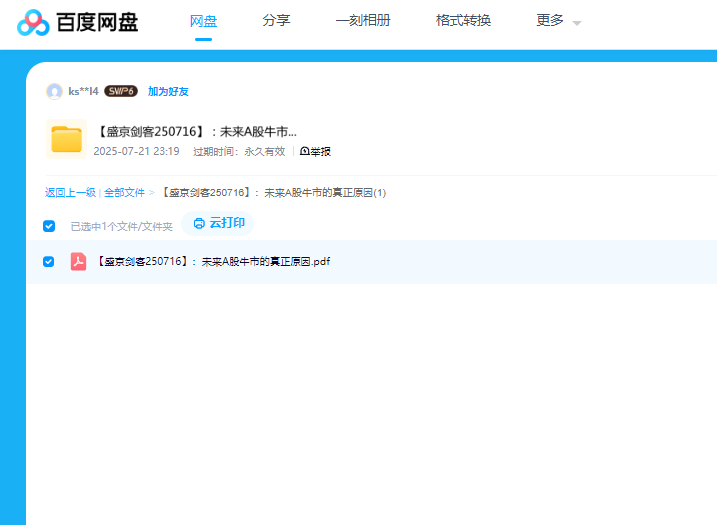Screen dimensions: 717x525
Task: Click the SVIP6 membership badge
Action: click(x=121, y=92)
